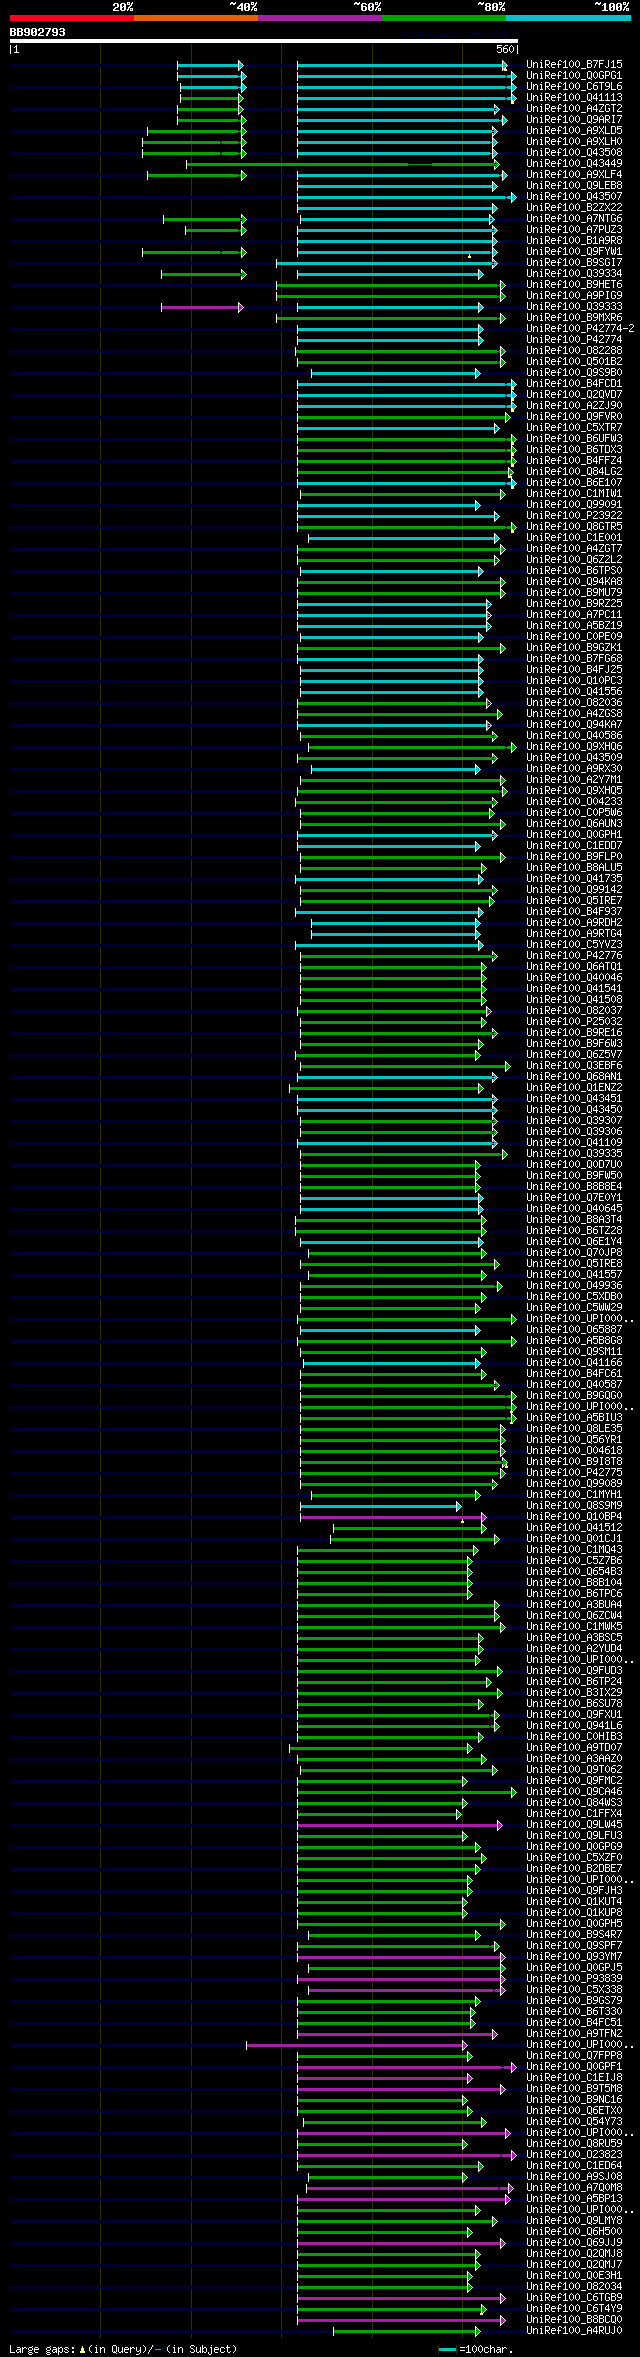Click label UniRef100_Q39333
Screen dimensions: 640x2357
pos(574,306)
